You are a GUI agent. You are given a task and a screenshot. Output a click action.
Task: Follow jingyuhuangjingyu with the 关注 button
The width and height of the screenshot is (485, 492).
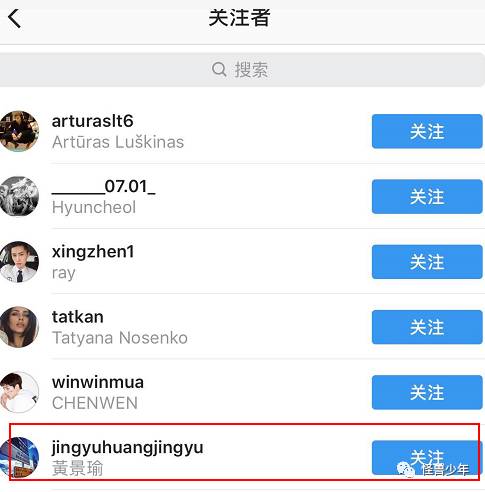(427, 458)
